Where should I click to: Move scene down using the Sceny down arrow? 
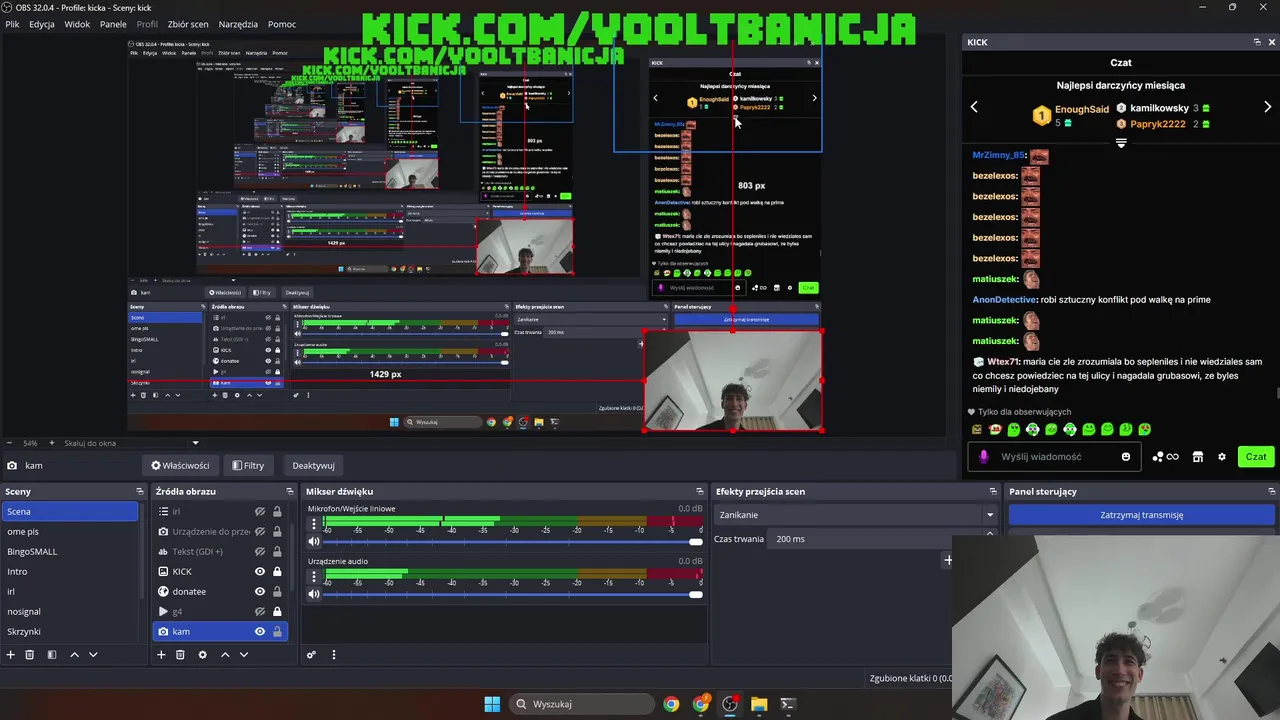(93, 655)
